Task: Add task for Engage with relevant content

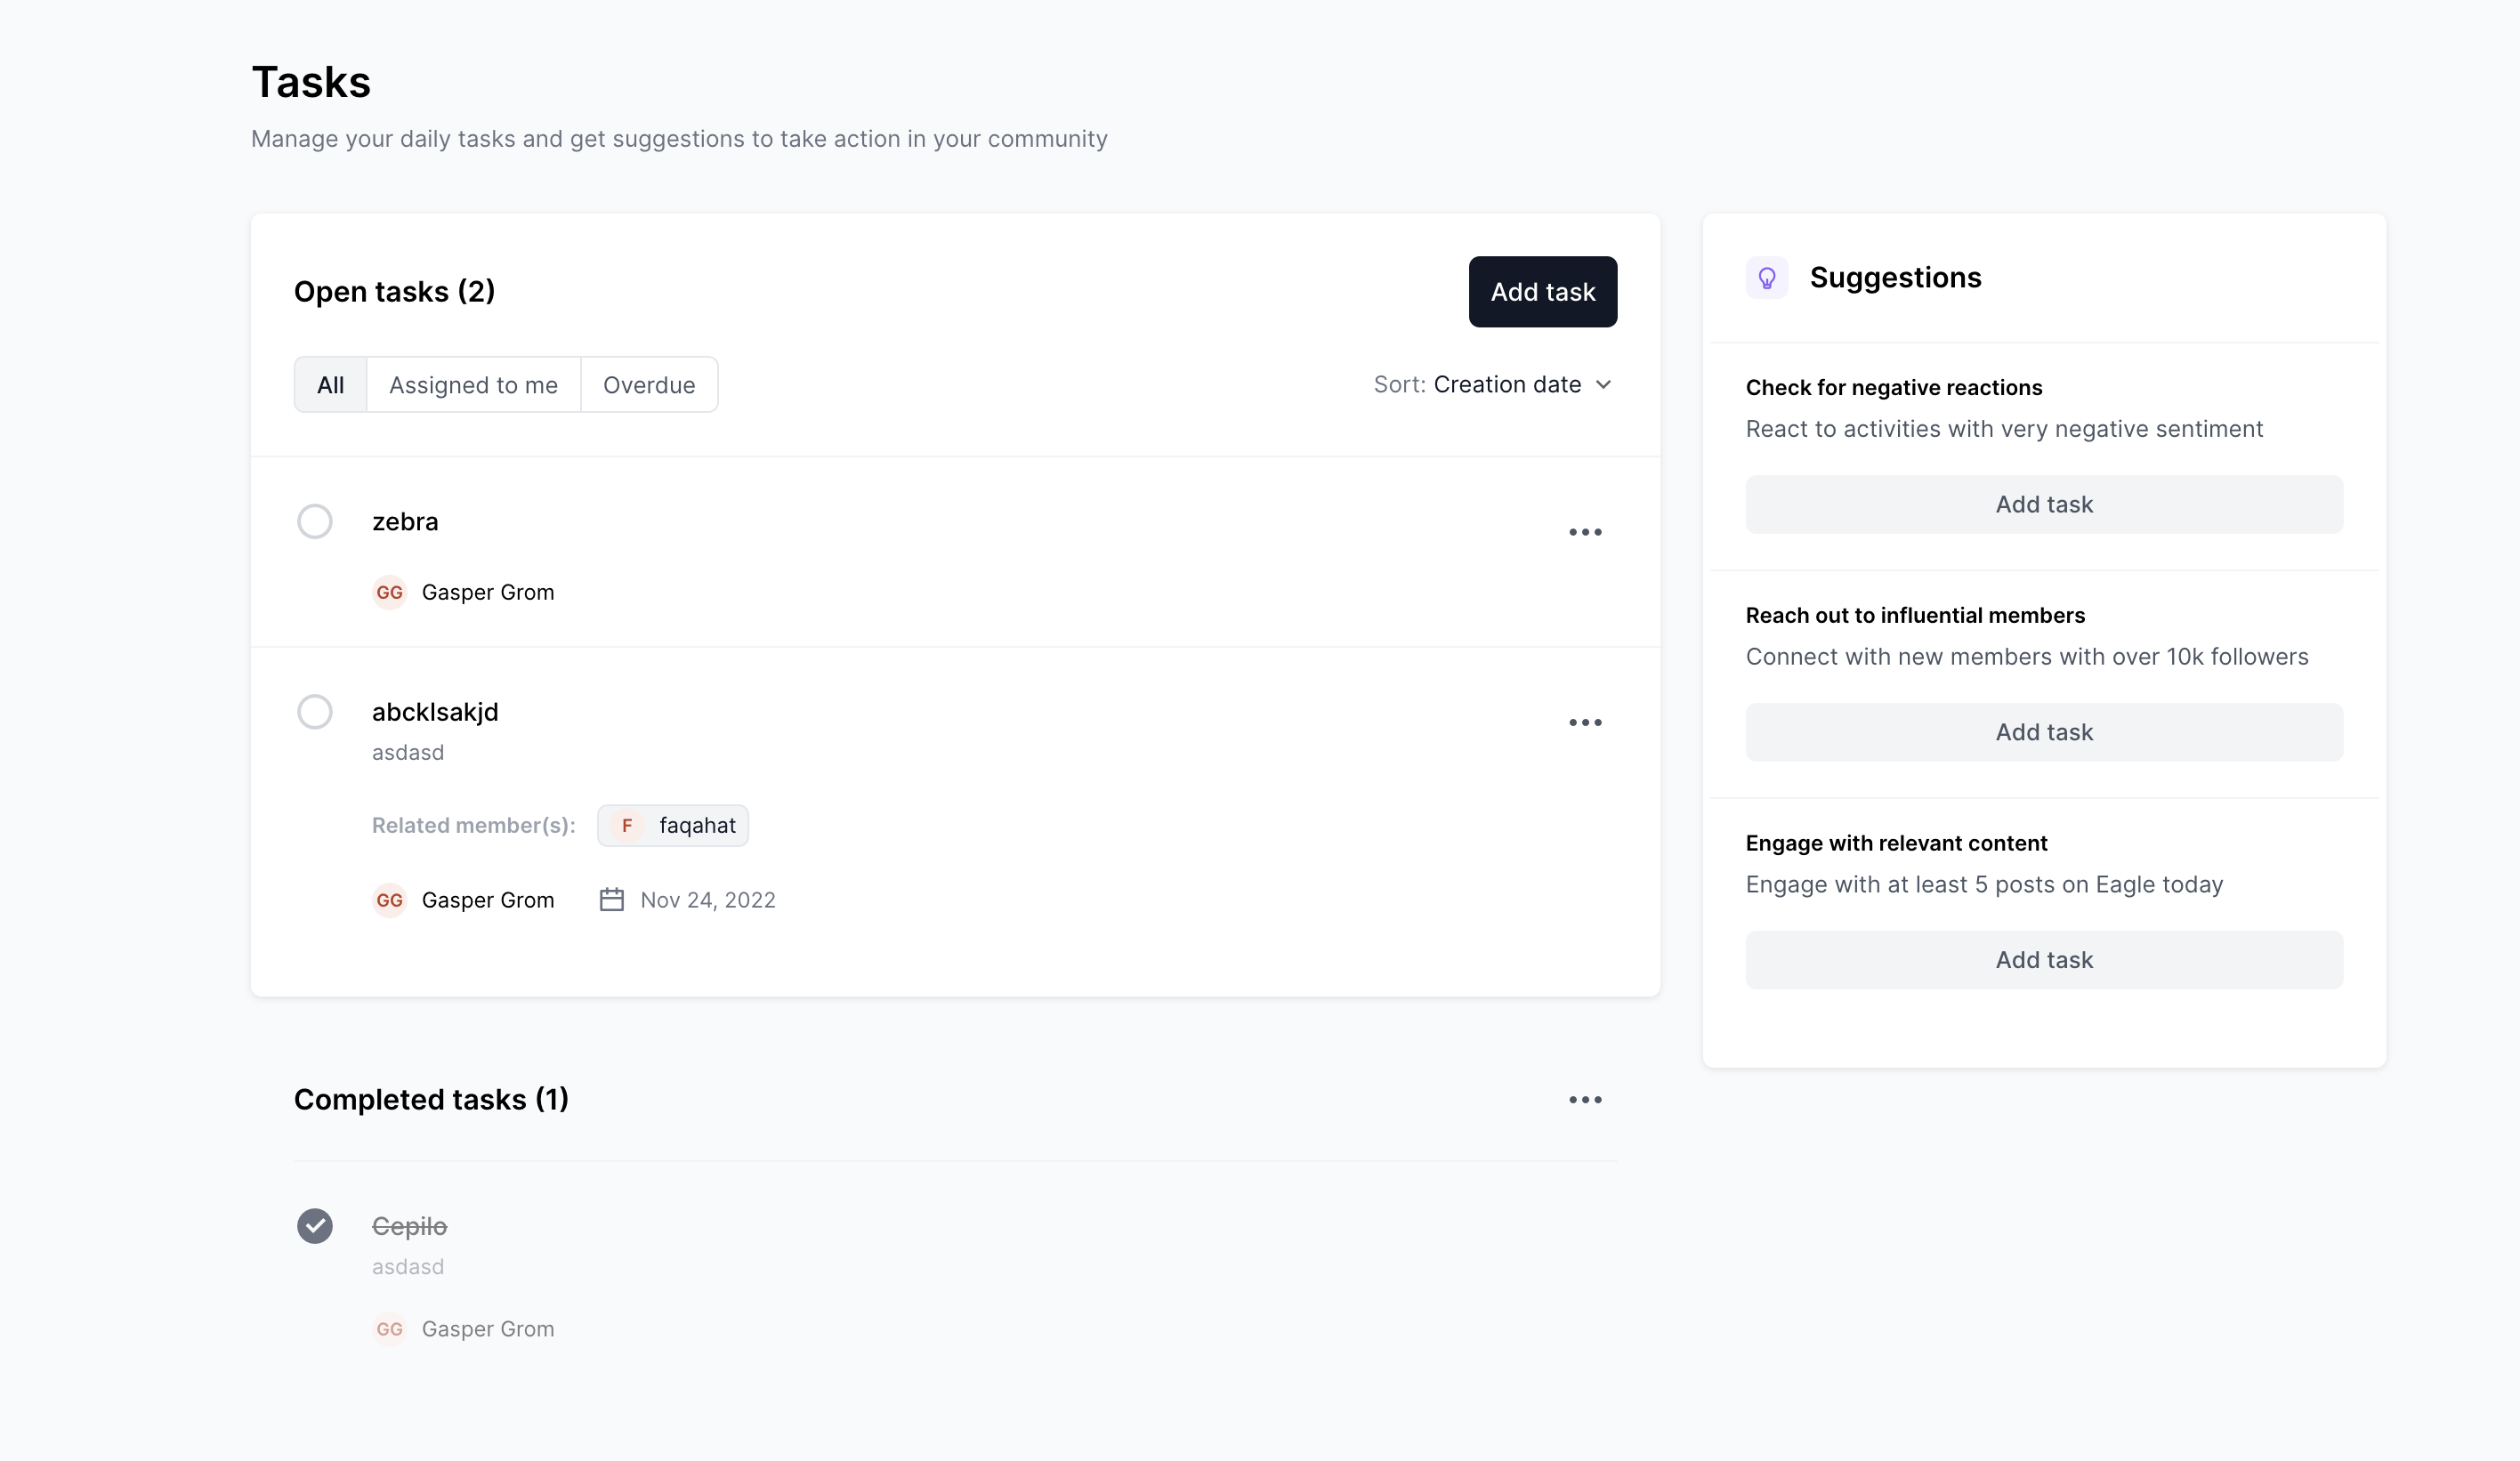Action: tap(2043, 959)
